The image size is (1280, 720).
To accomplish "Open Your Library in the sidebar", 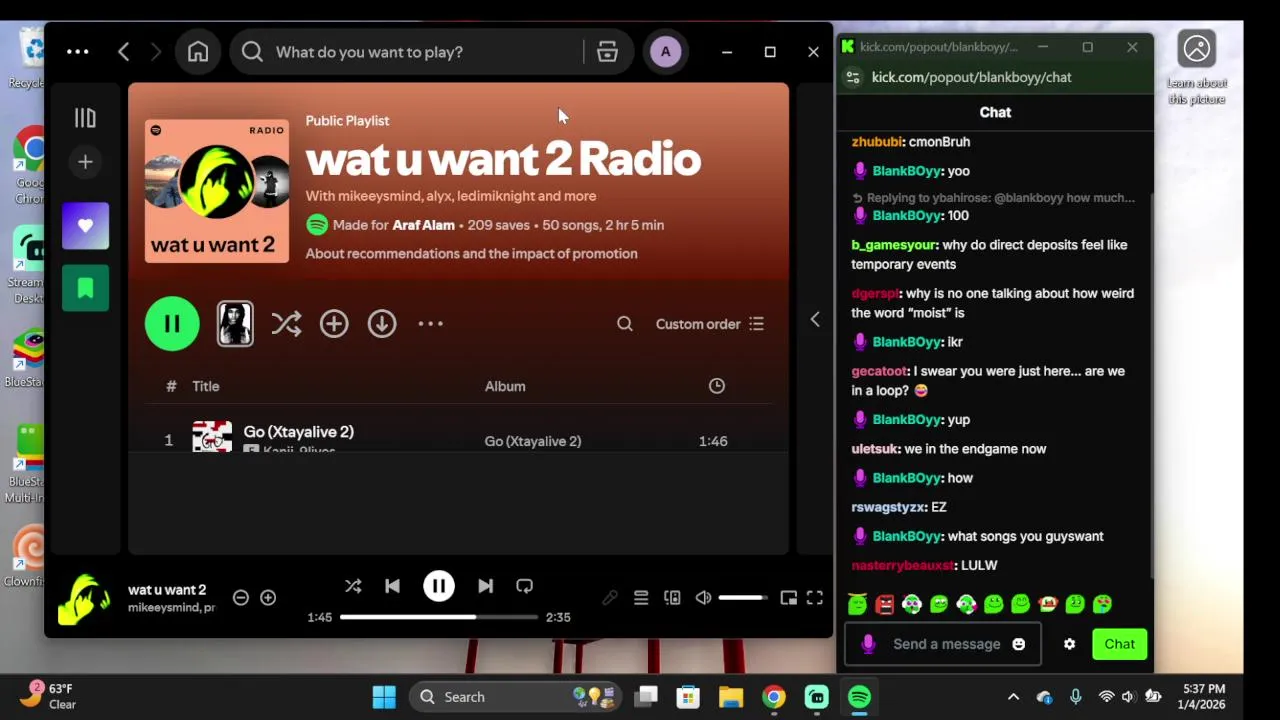I will pos(85,118).
